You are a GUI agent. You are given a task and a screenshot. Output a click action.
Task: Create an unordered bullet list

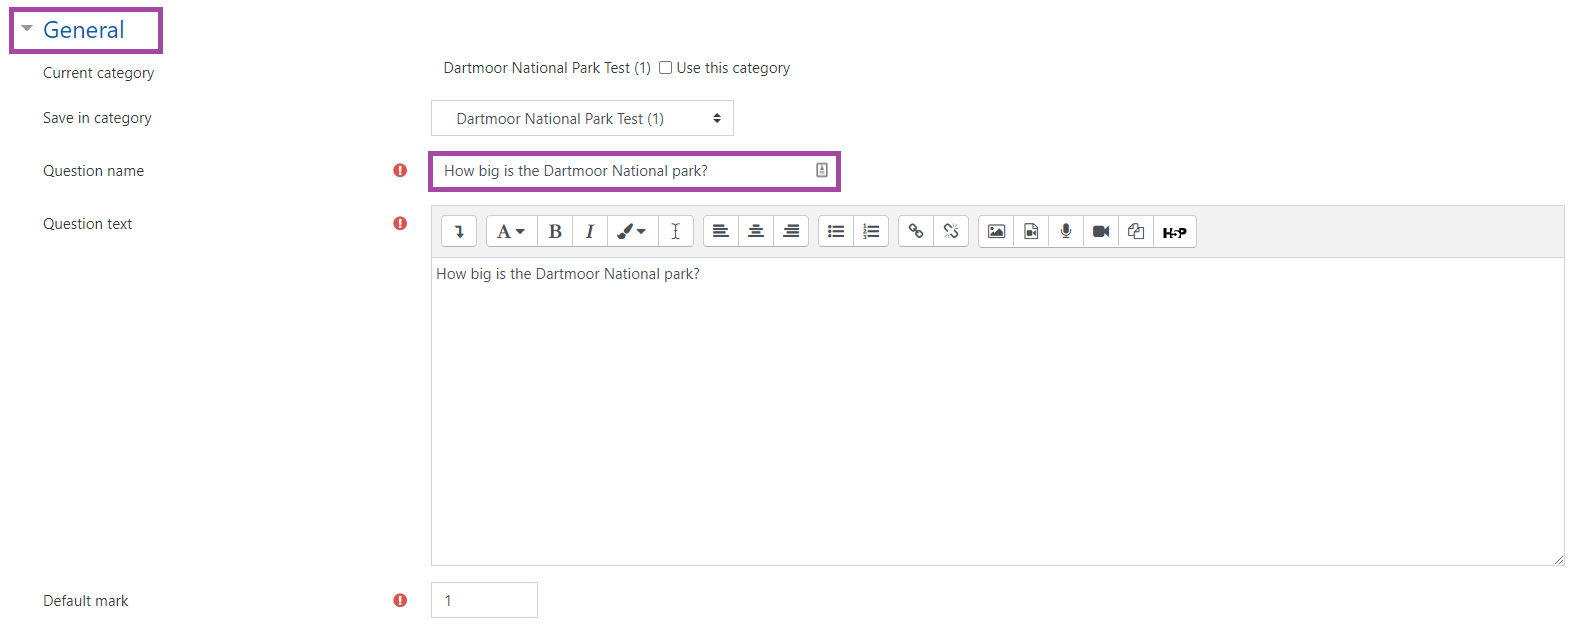(x=836, y=232)
